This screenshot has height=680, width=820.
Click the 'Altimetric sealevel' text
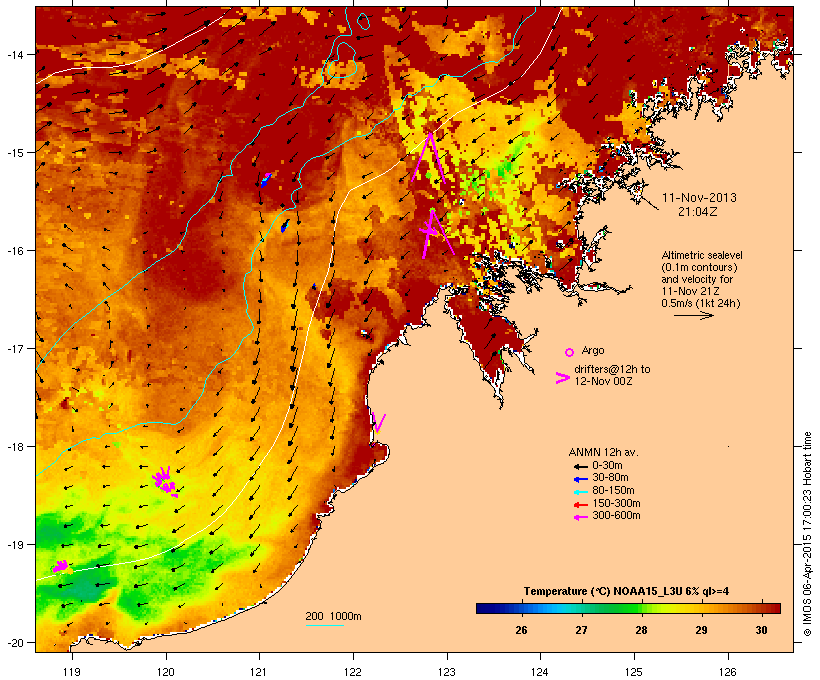coord(701,255)
